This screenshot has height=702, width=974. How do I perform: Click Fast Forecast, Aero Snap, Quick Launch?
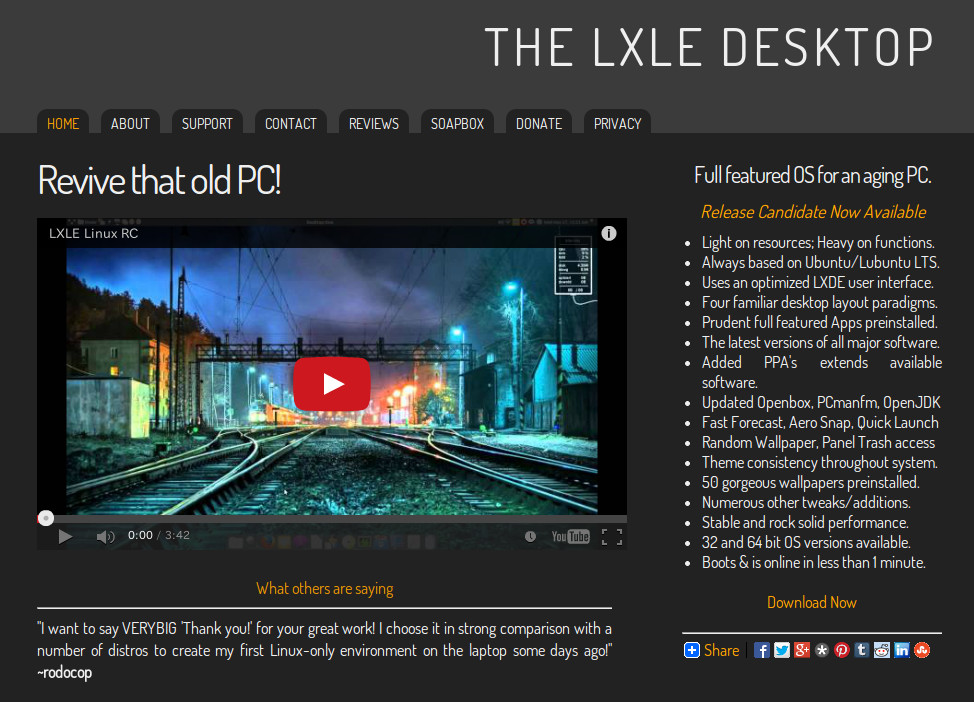(x=820, y=422)
